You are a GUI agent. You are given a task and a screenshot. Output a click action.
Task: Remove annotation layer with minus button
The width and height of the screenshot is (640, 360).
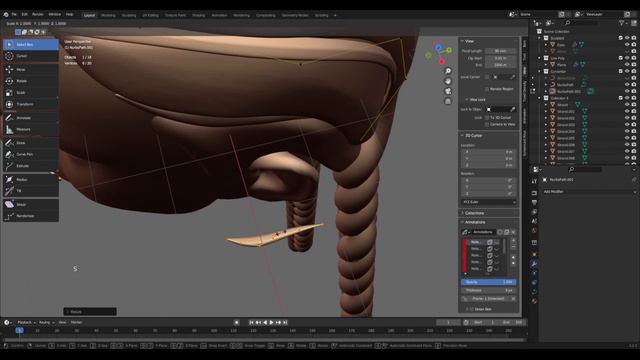tap(513, 247)
